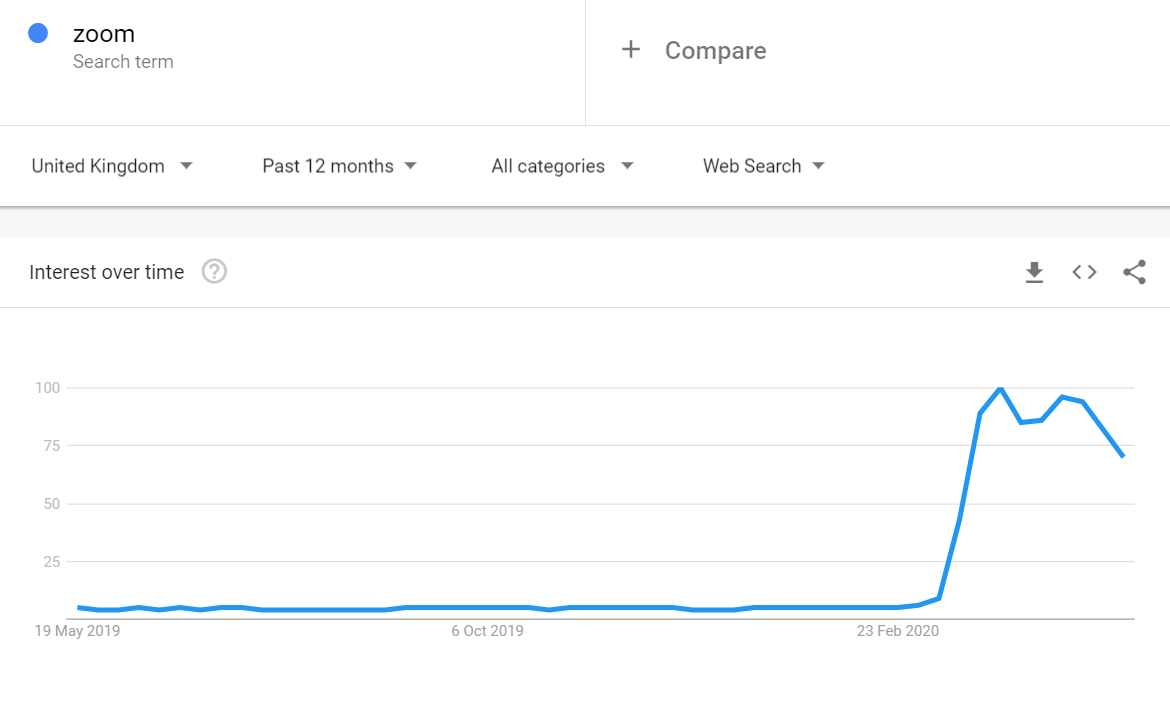Viewport: 1170px width, 727px height.
Task: Select the 23 Feb 2020 axis label
Action: (x=898, y=631)
